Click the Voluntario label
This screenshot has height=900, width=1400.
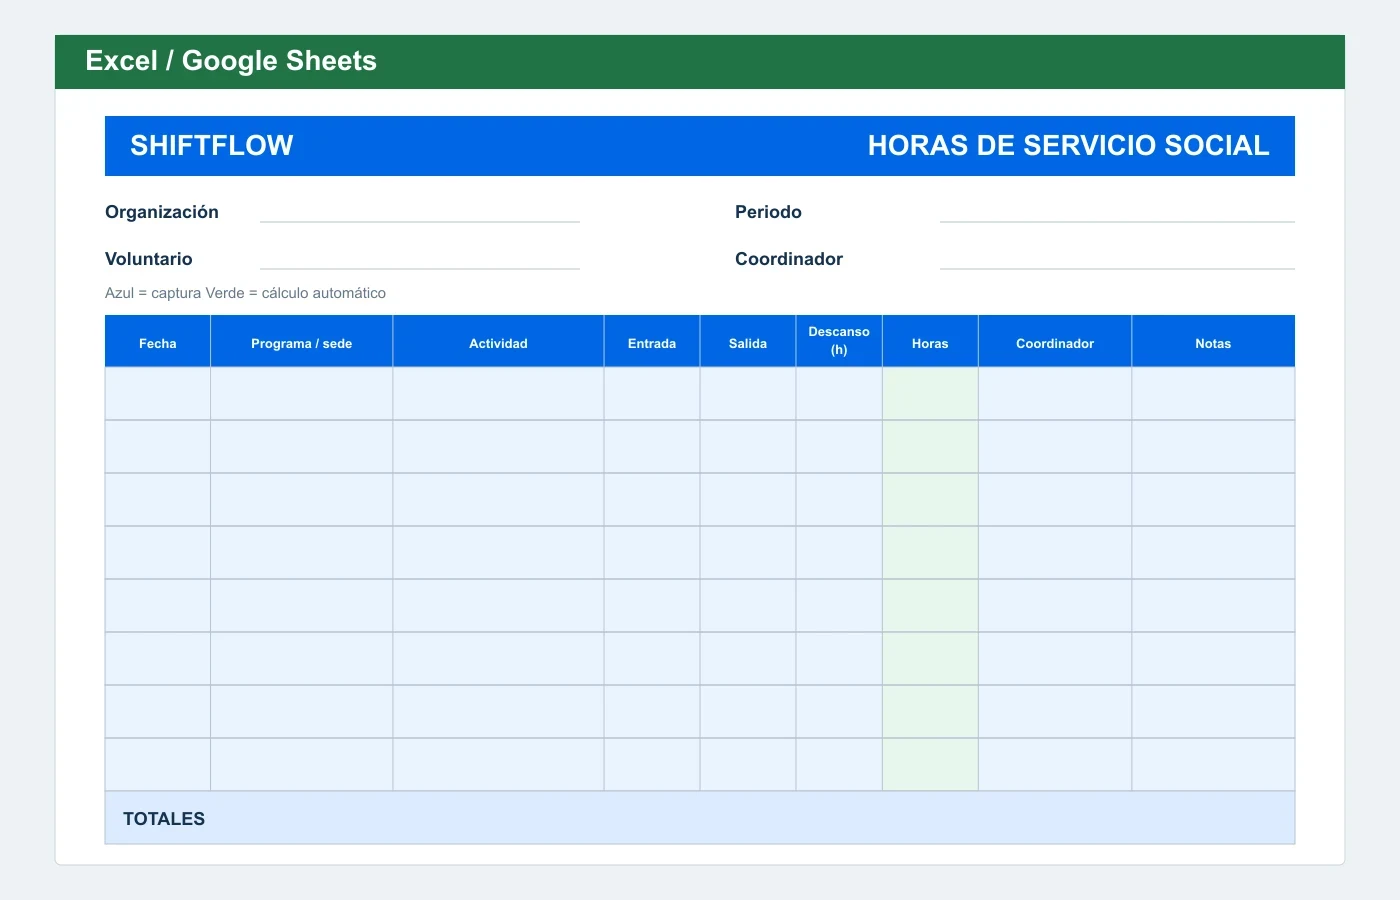pyautogui.click(x=149, y=259)
